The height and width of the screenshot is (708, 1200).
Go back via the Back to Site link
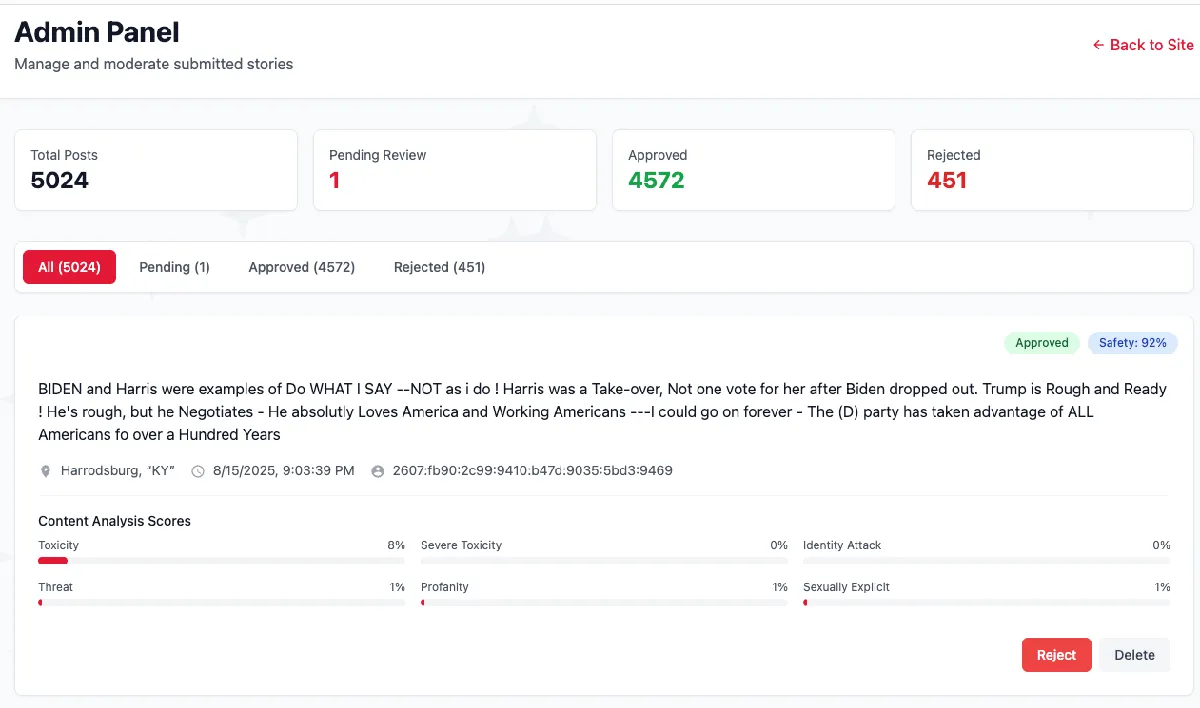1142,45
